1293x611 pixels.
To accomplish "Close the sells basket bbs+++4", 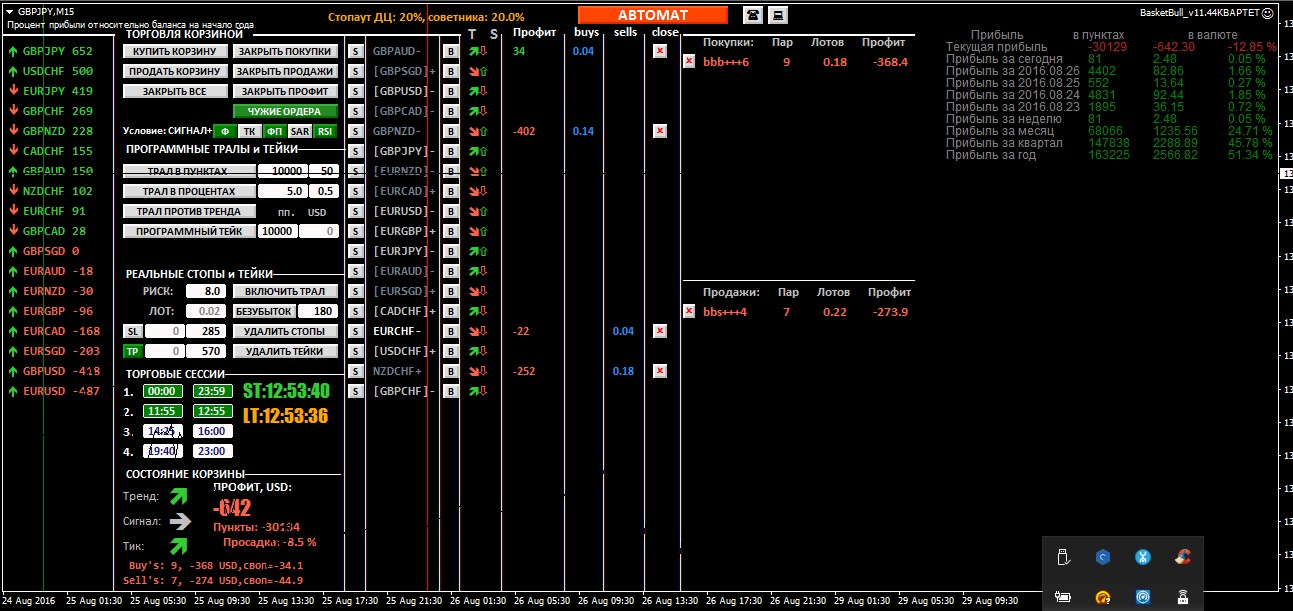I will [688, 311].
